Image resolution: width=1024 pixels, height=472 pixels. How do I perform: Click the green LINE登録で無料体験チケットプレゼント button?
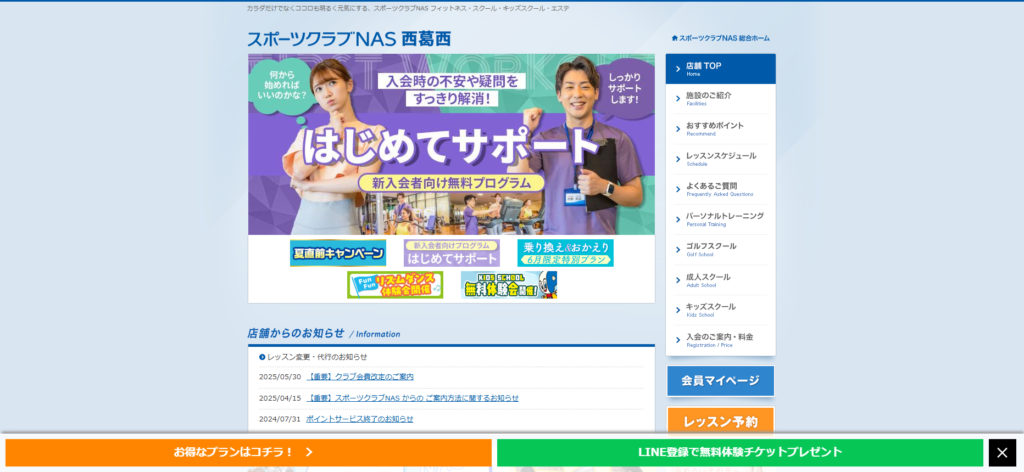(x=740, y=453)
